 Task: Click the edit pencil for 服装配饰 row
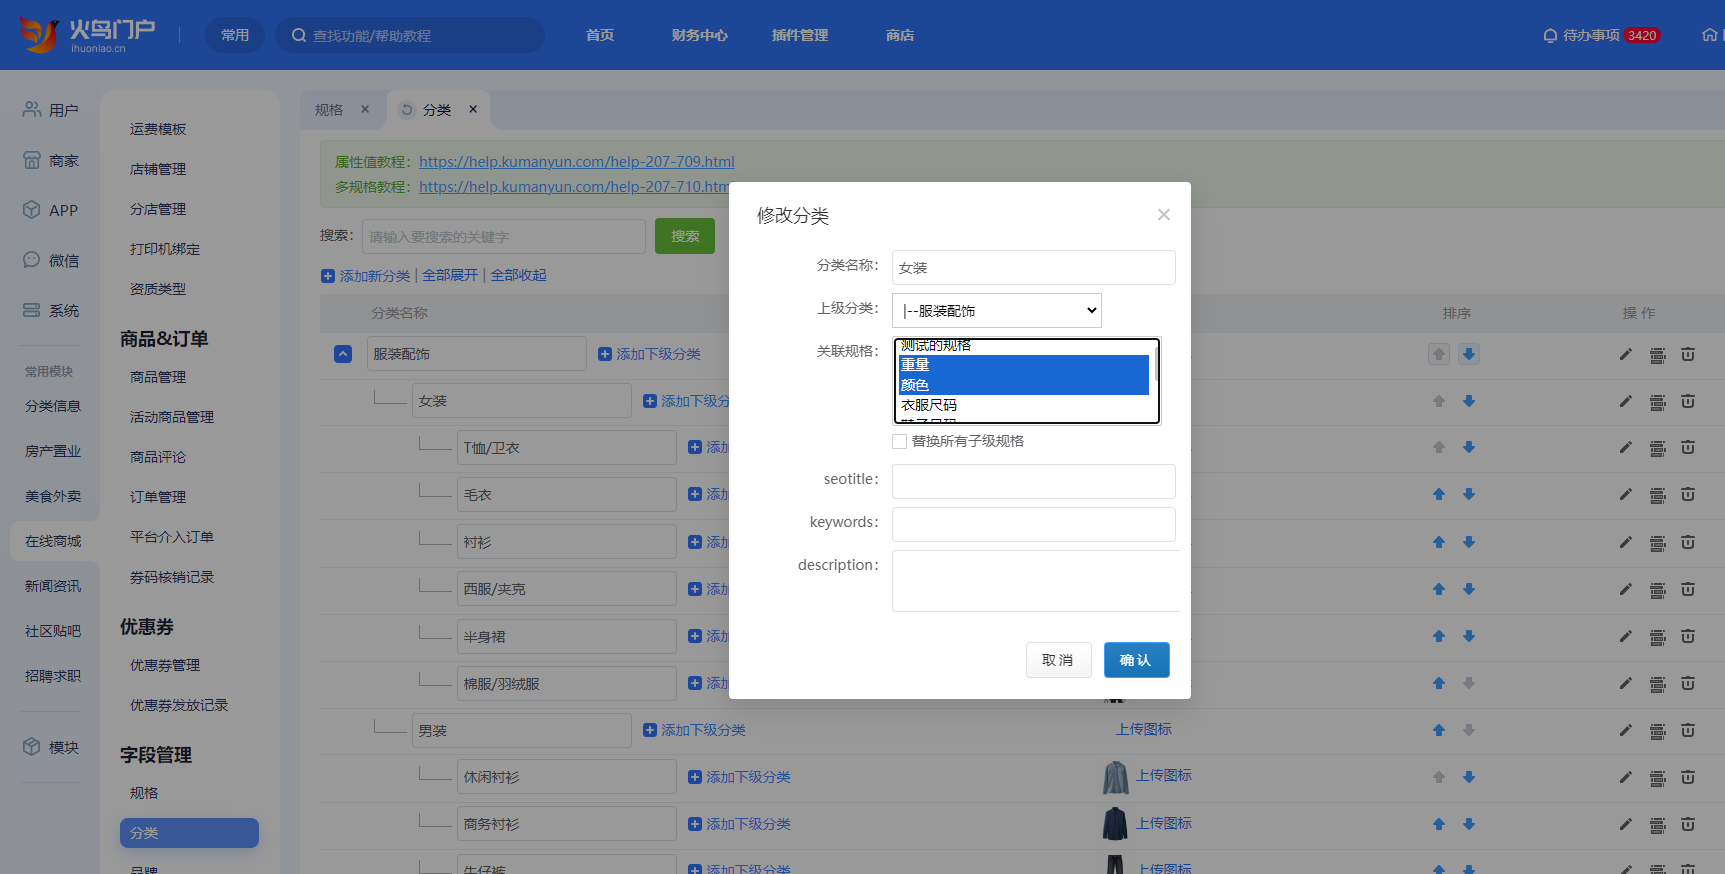(1626, 354)
